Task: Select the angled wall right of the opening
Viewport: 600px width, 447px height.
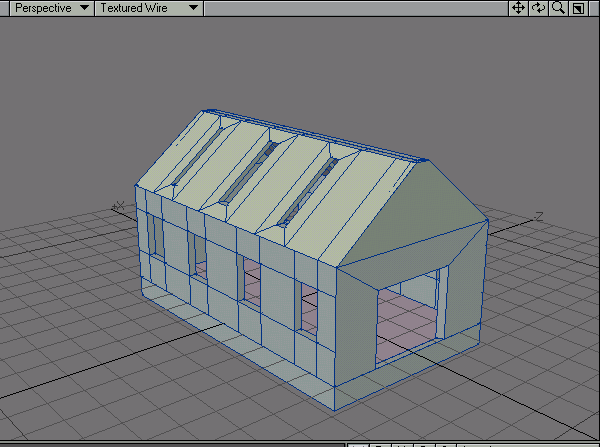Action: coord(466,290)
